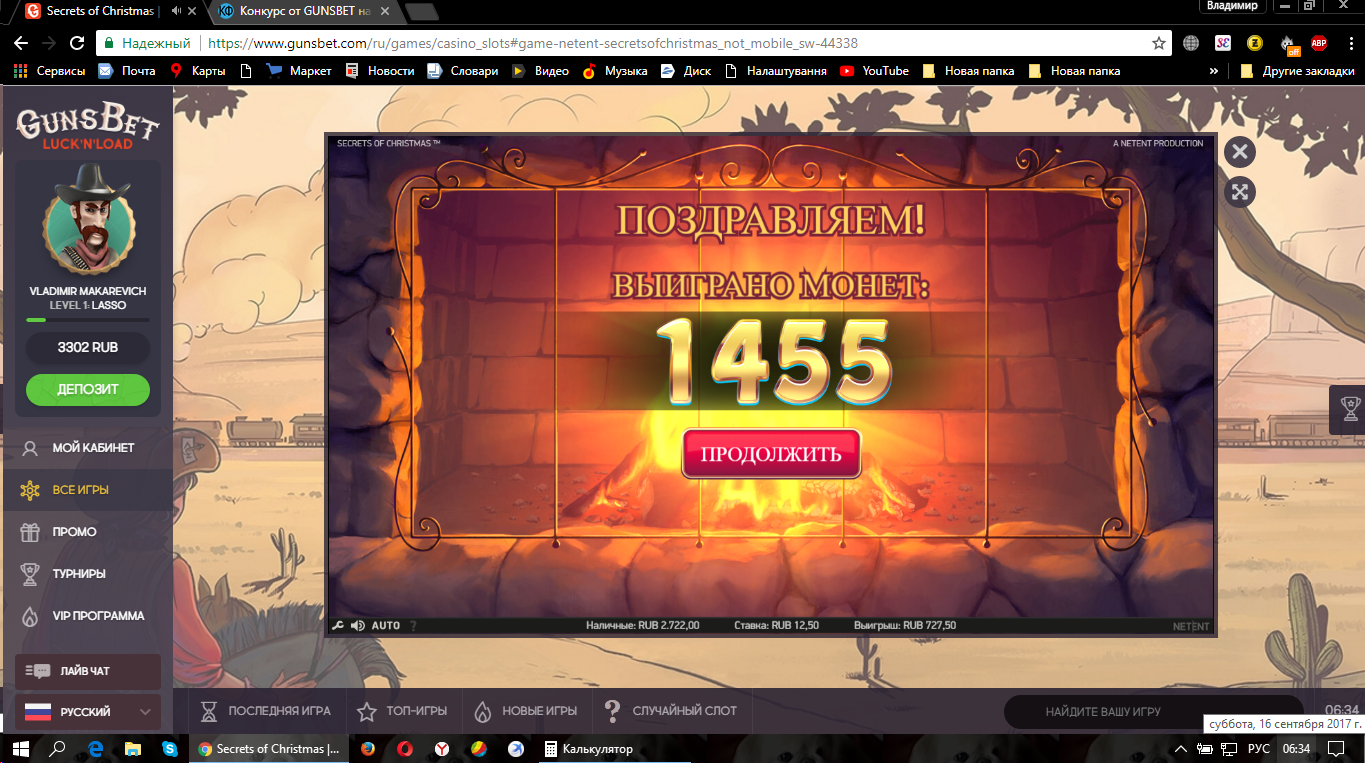Close the Secrets of Christmas browser tab

[x=193, y=11]
